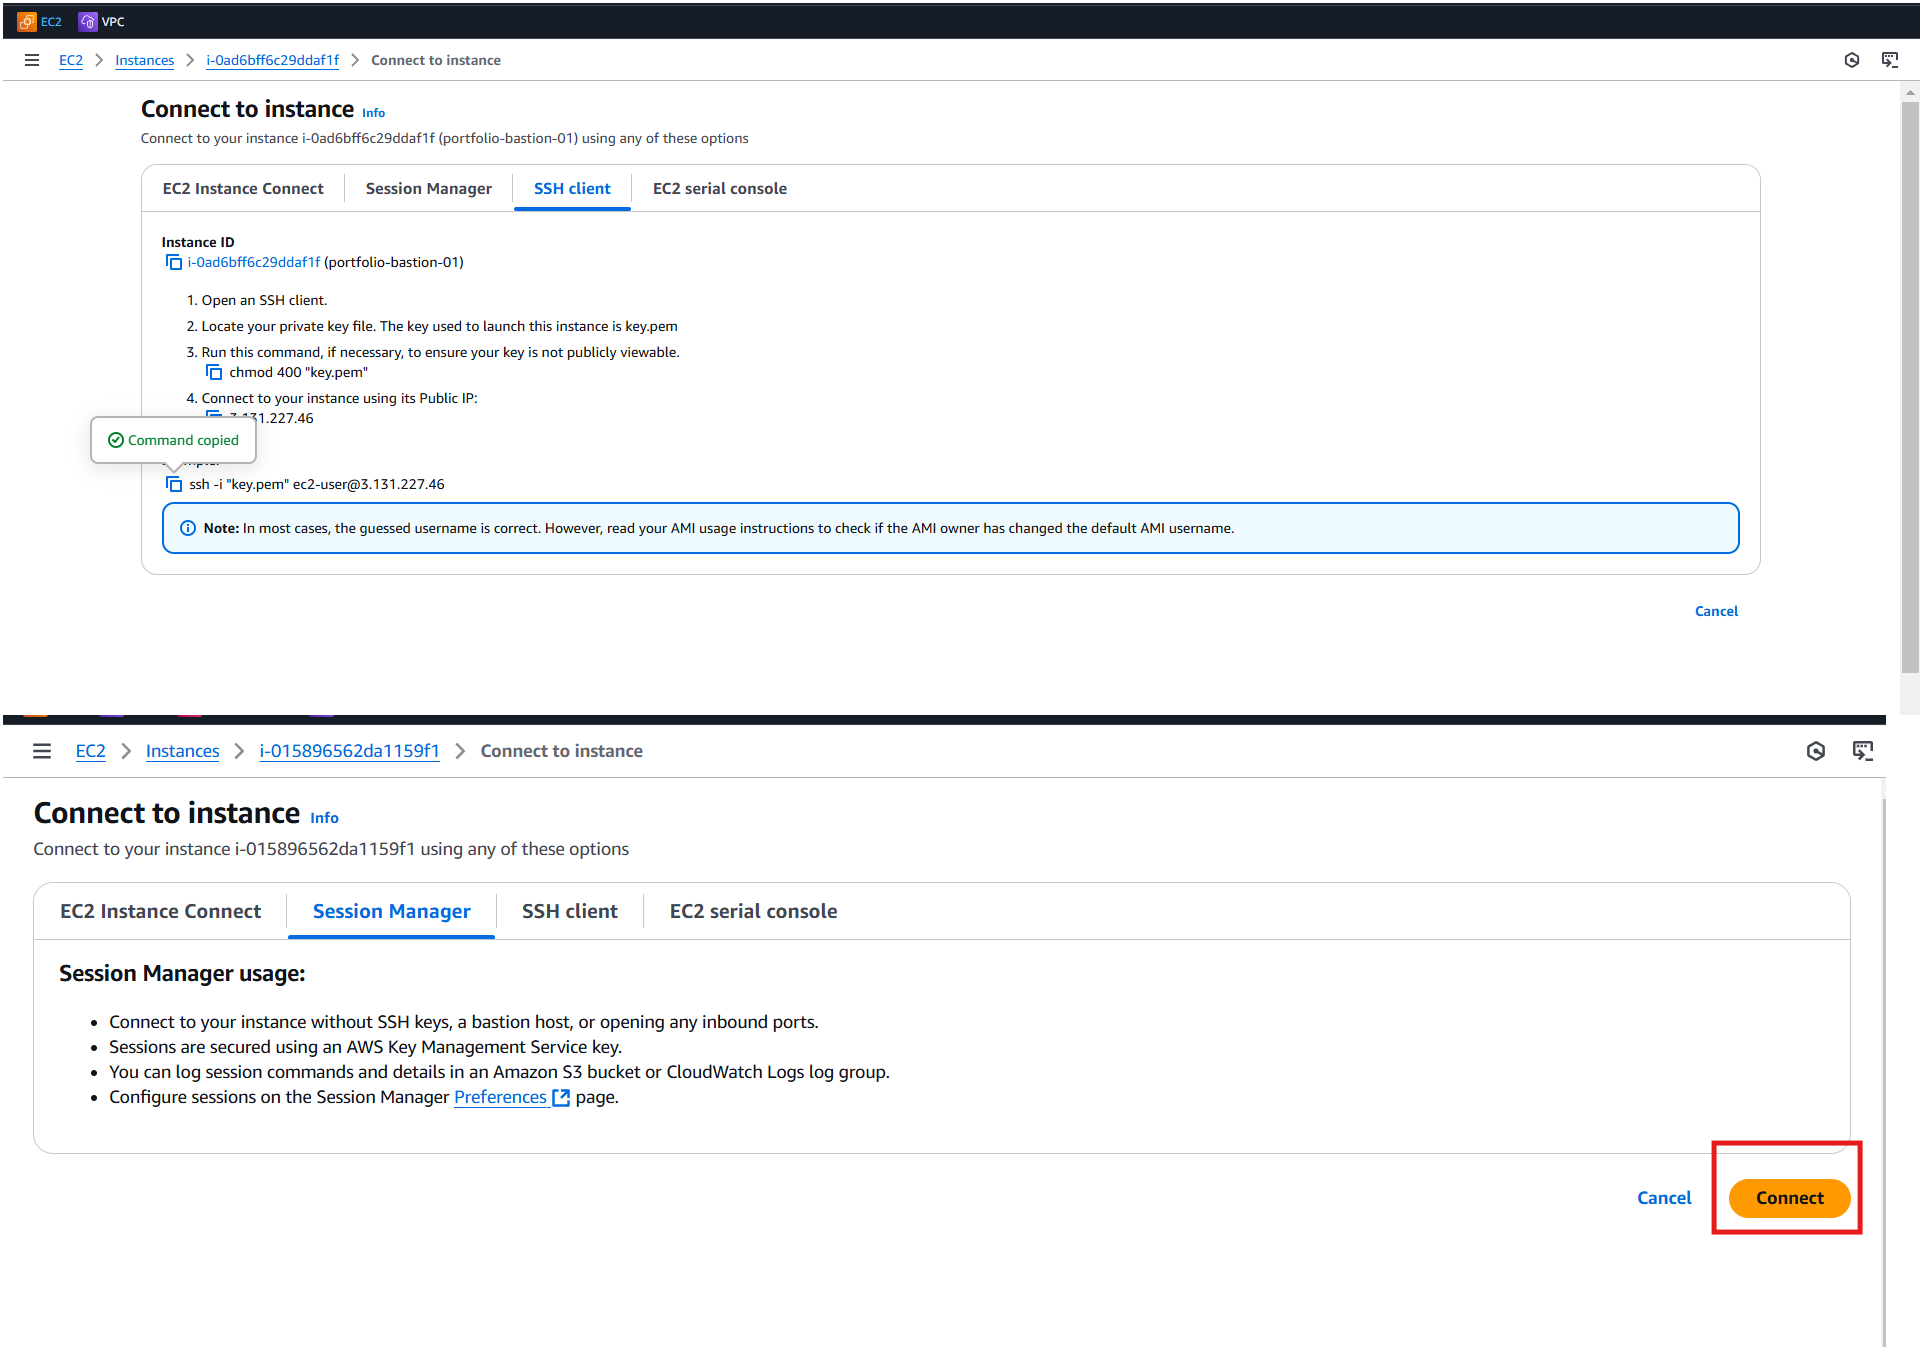Open i-015896562da1159f1 breadcrumb link
This screenshot has width=1922, height=1349.
[x=349, y=751]
